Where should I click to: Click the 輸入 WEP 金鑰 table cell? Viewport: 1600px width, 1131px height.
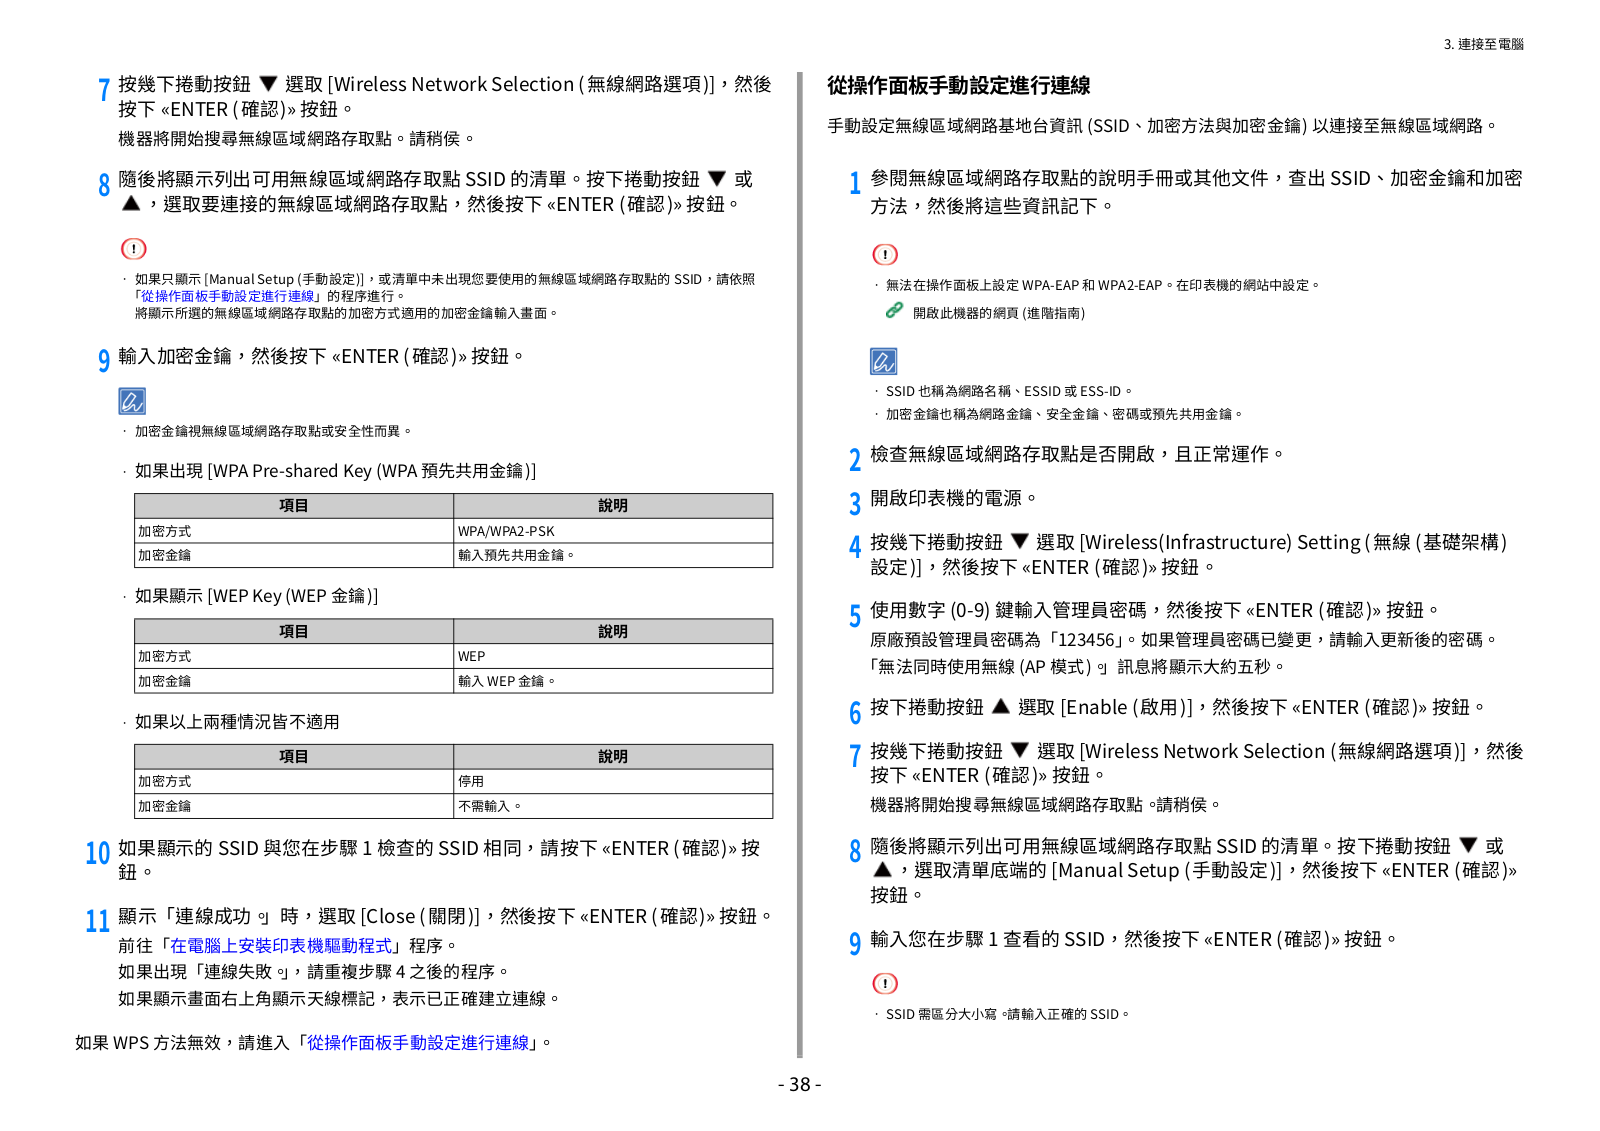tap(613, 681)
